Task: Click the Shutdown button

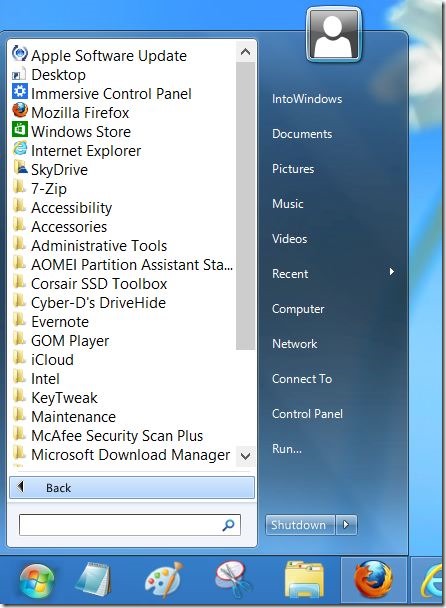Action: [x=300, y=525]
